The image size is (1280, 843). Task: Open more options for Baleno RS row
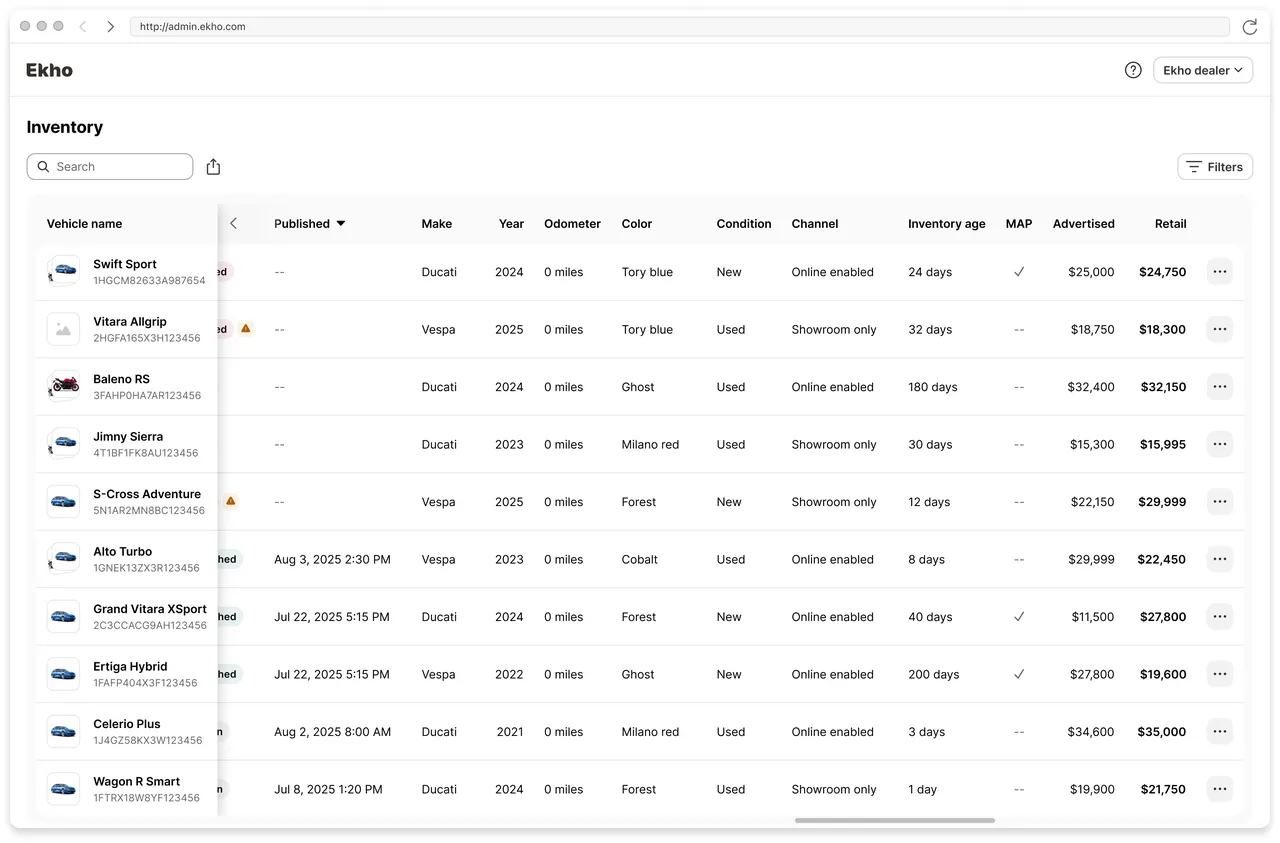tap(1219, 387)
